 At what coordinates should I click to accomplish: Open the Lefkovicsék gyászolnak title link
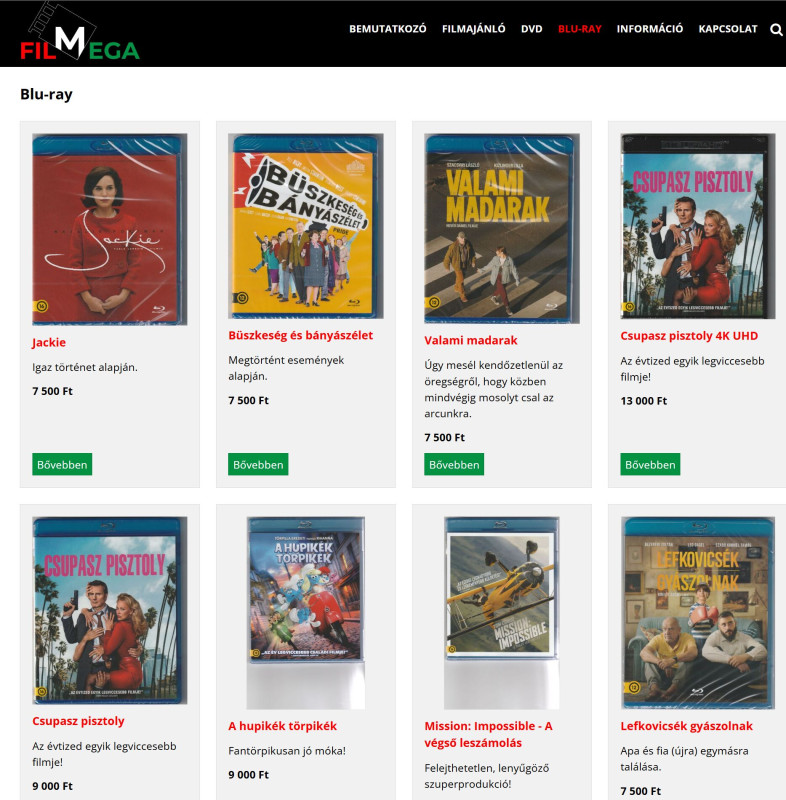tap(687, 726)
